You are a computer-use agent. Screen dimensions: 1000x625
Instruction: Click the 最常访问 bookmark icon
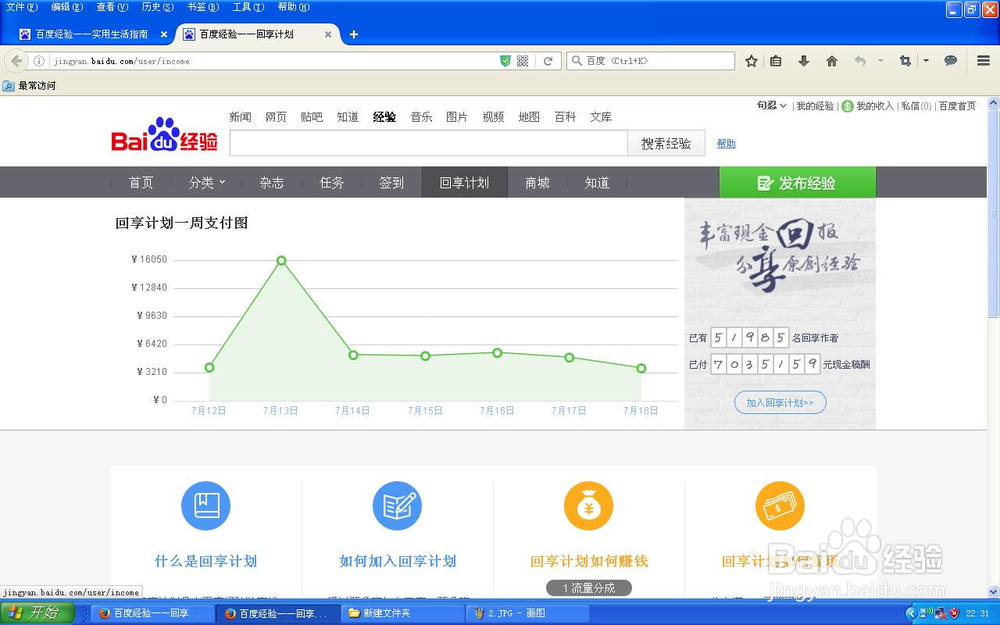tap(8, 86)
